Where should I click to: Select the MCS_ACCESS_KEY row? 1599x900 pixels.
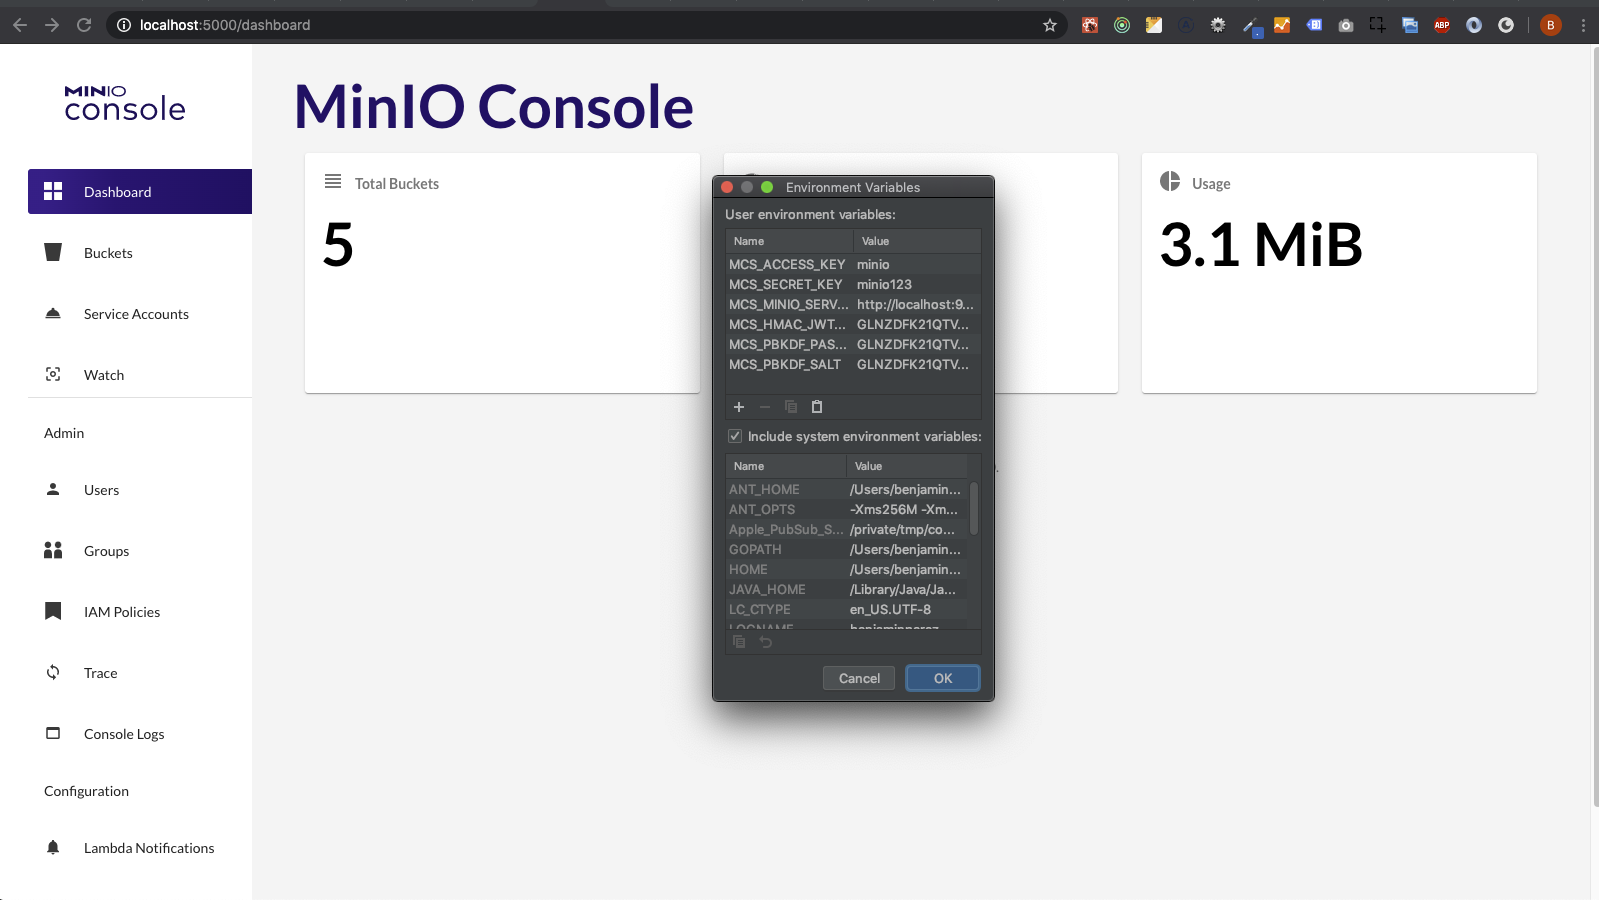(x=853, y=264)
